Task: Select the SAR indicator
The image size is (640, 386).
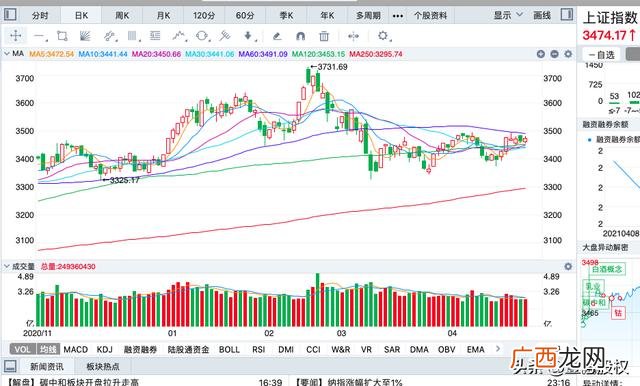Action: (392, 350)
